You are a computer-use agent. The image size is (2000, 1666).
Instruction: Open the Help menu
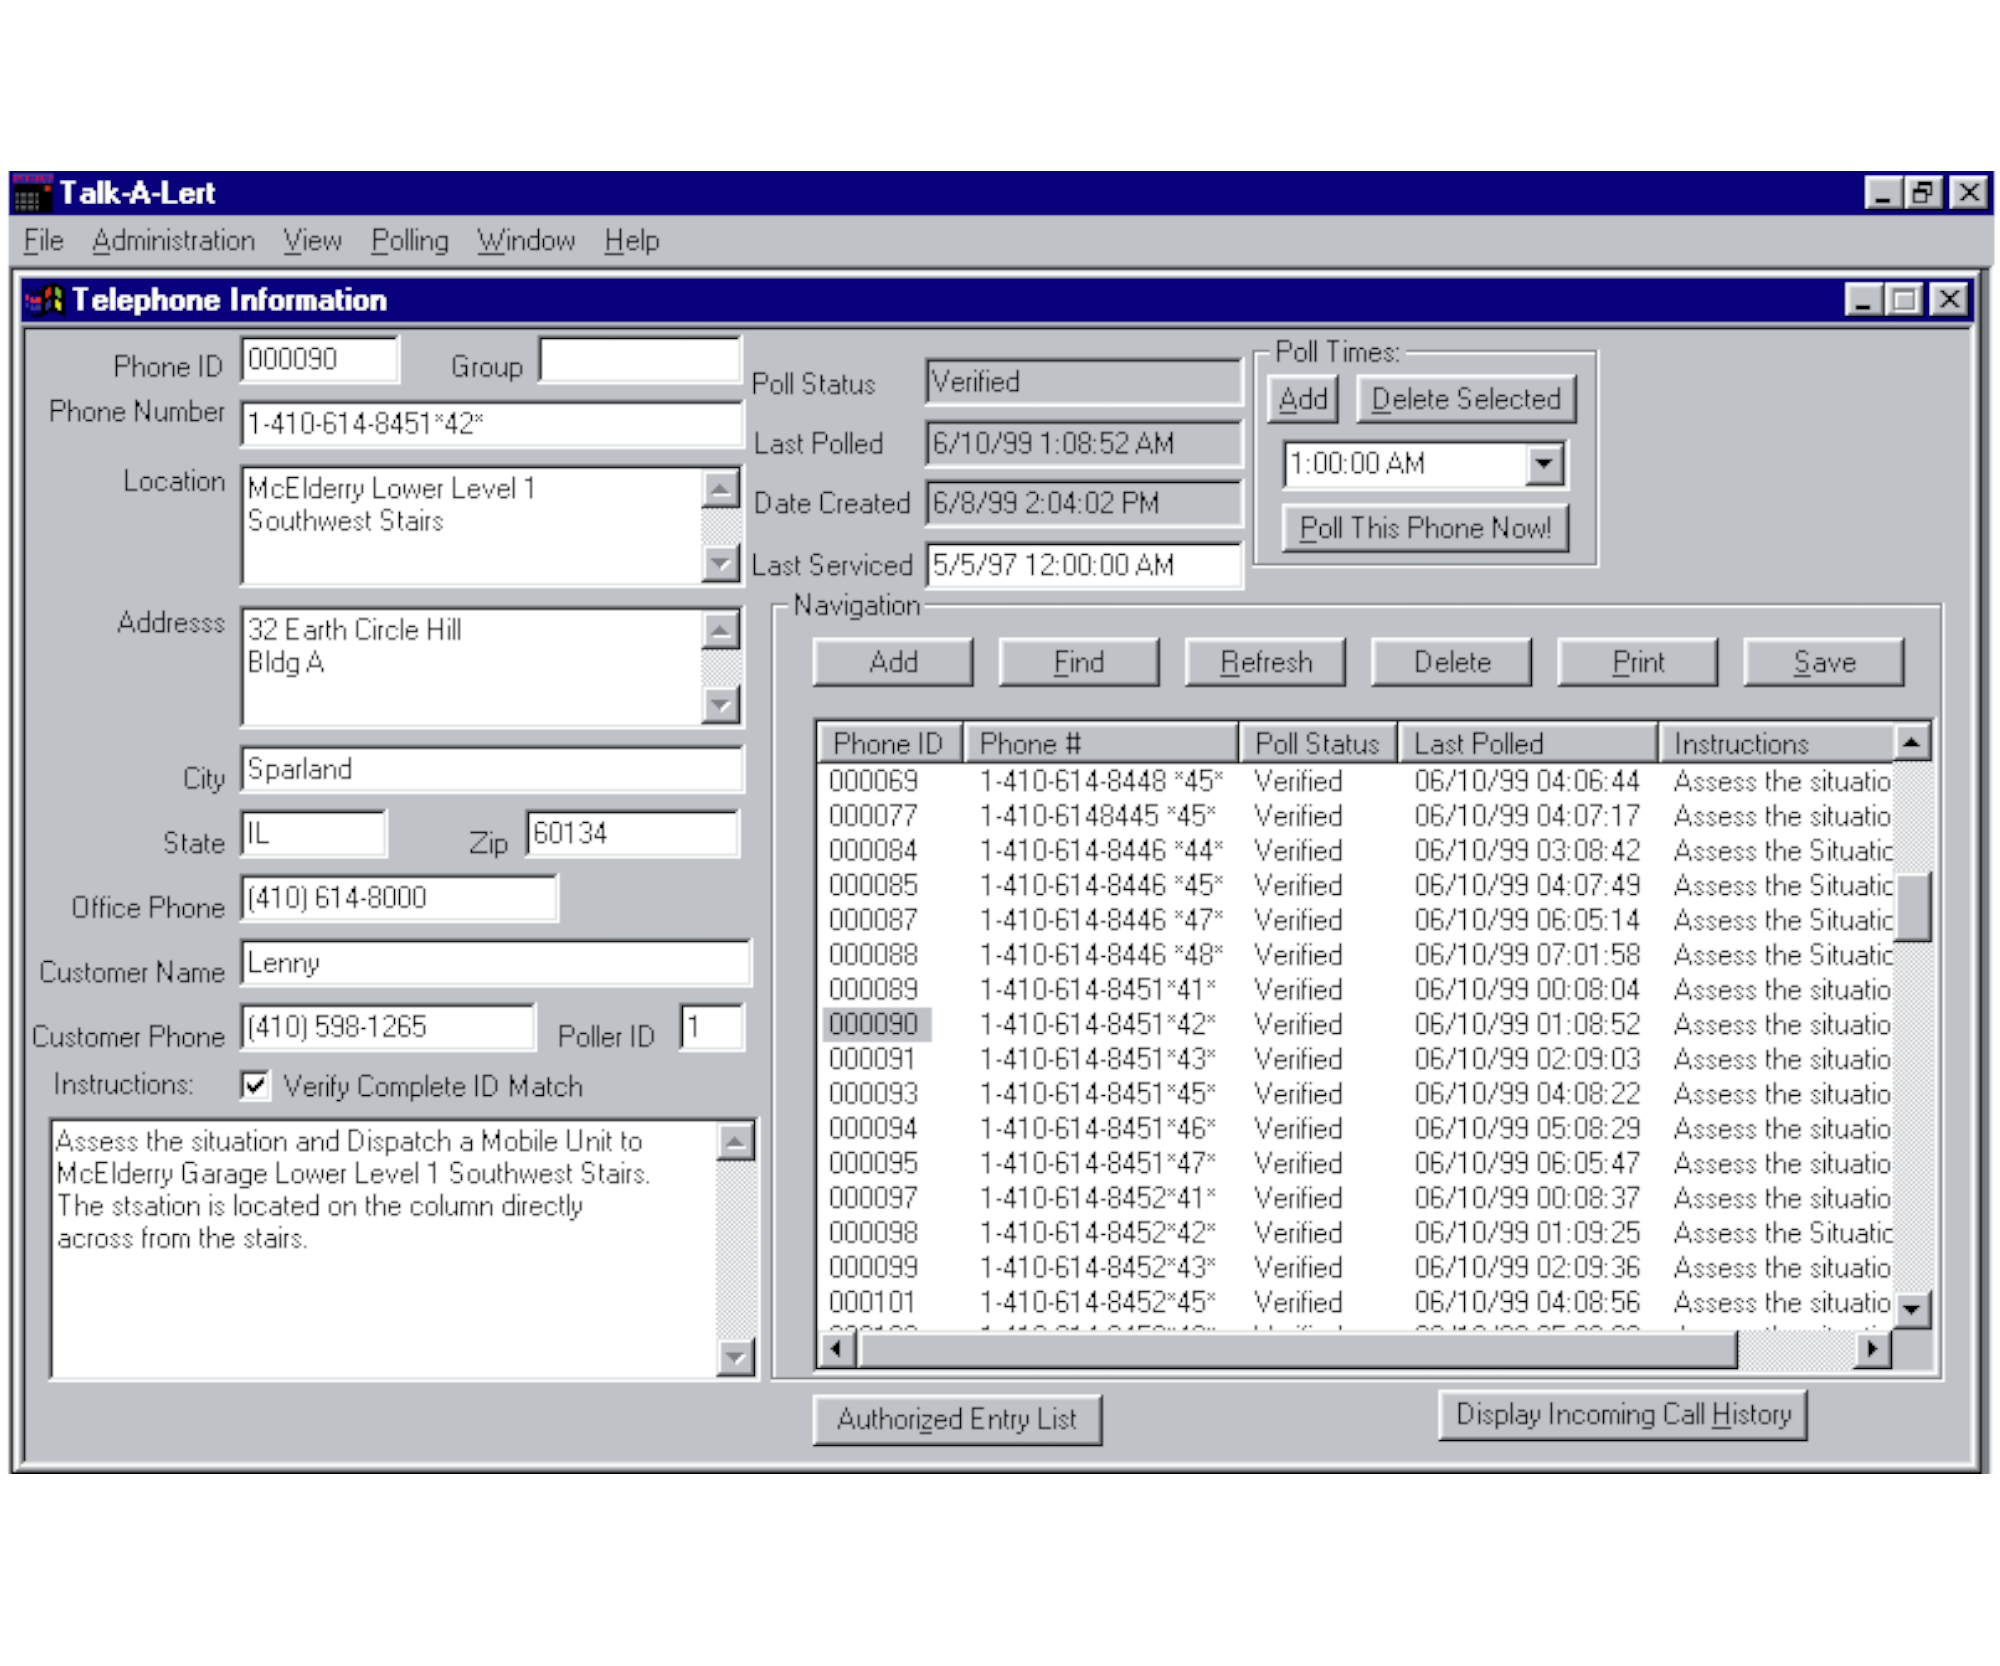coord(632,241)
